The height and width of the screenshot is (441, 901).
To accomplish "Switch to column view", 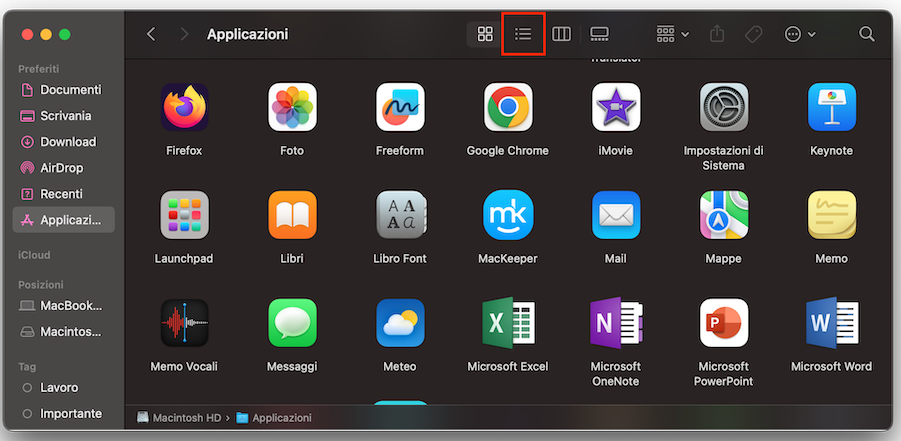I will click(x=561, y=34).
